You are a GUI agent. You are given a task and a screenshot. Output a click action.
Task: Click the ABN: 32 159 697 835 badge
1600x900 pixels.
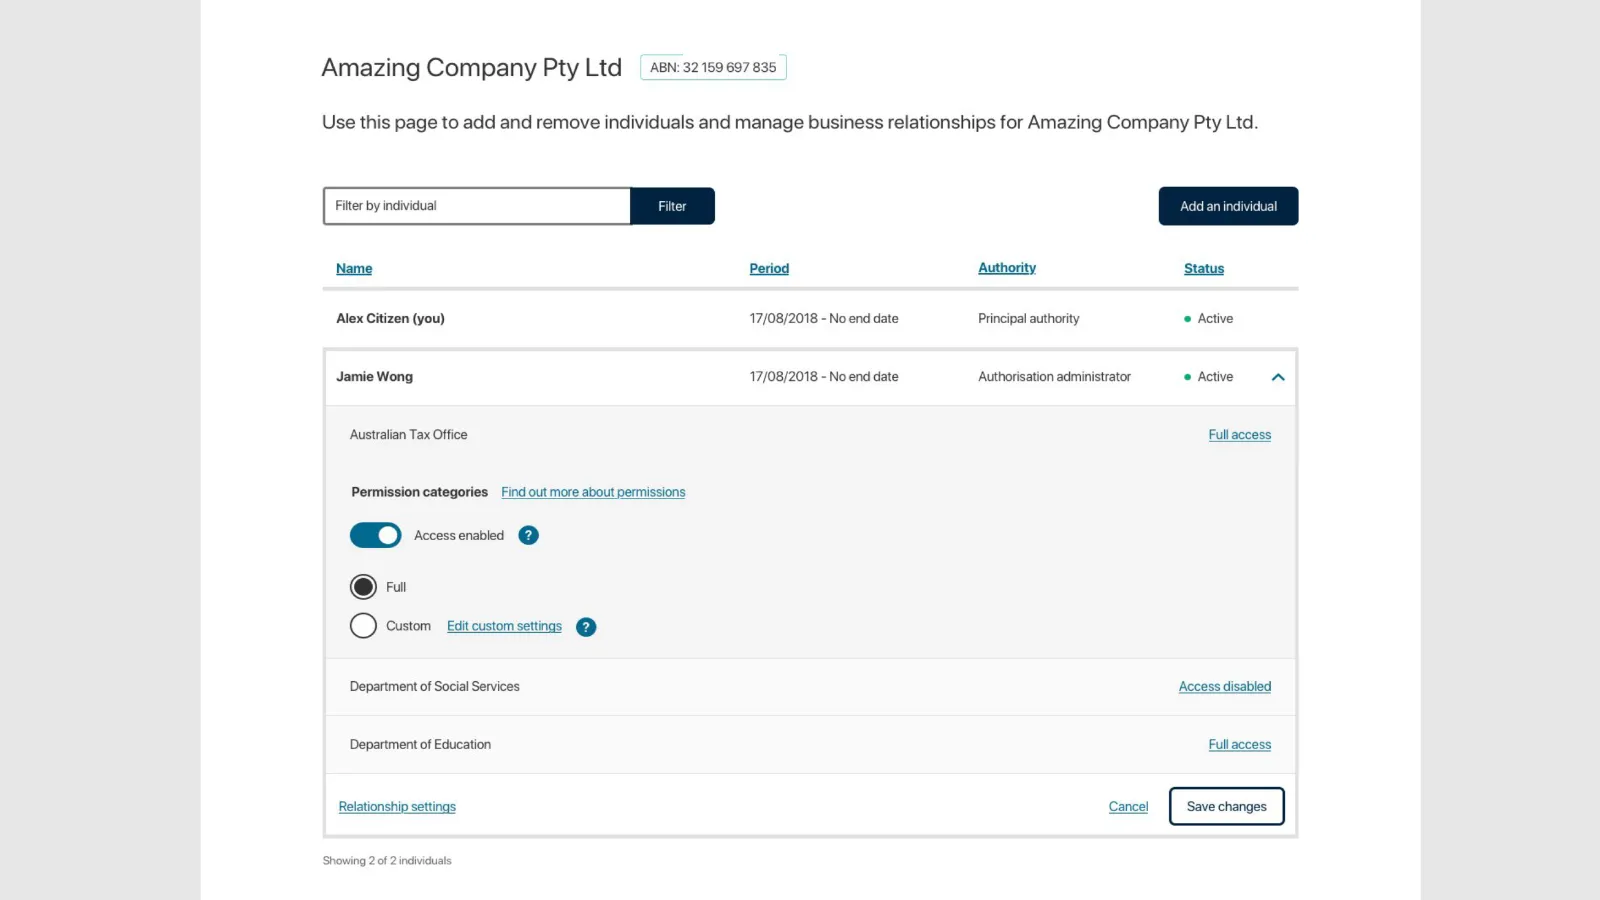[x=713, y=67]
